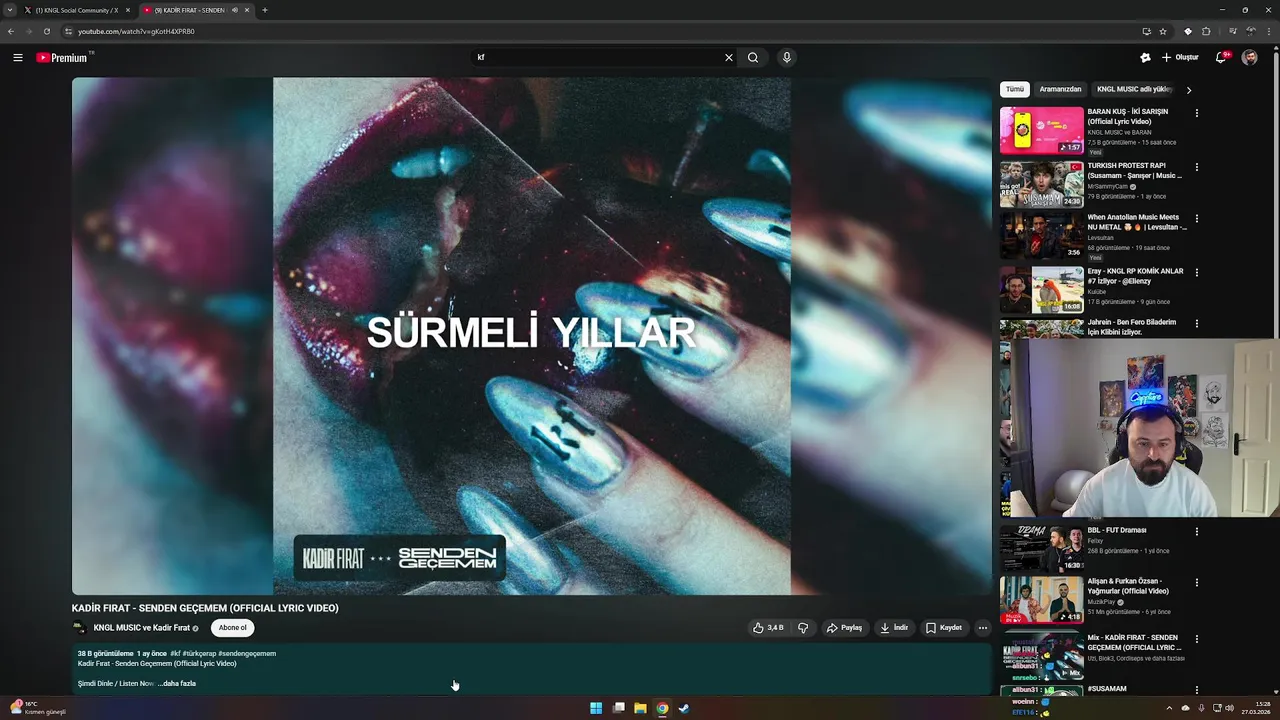Open a new browser tab with plus

point(265,10)
